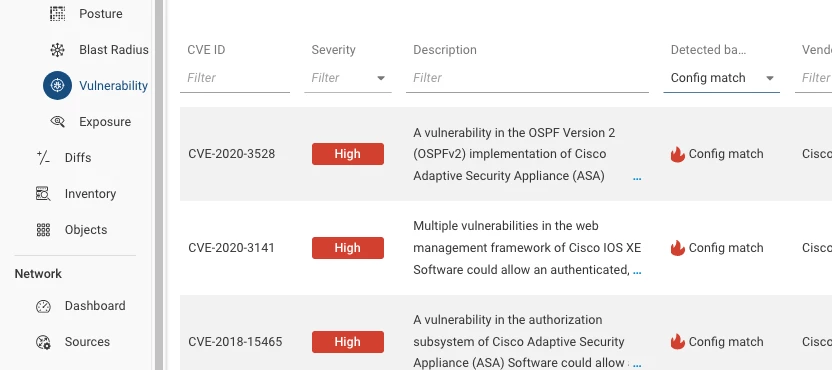This screenshot has width=832, height=370.
Task: Navigate to Inventory
Action: point(90,194)
